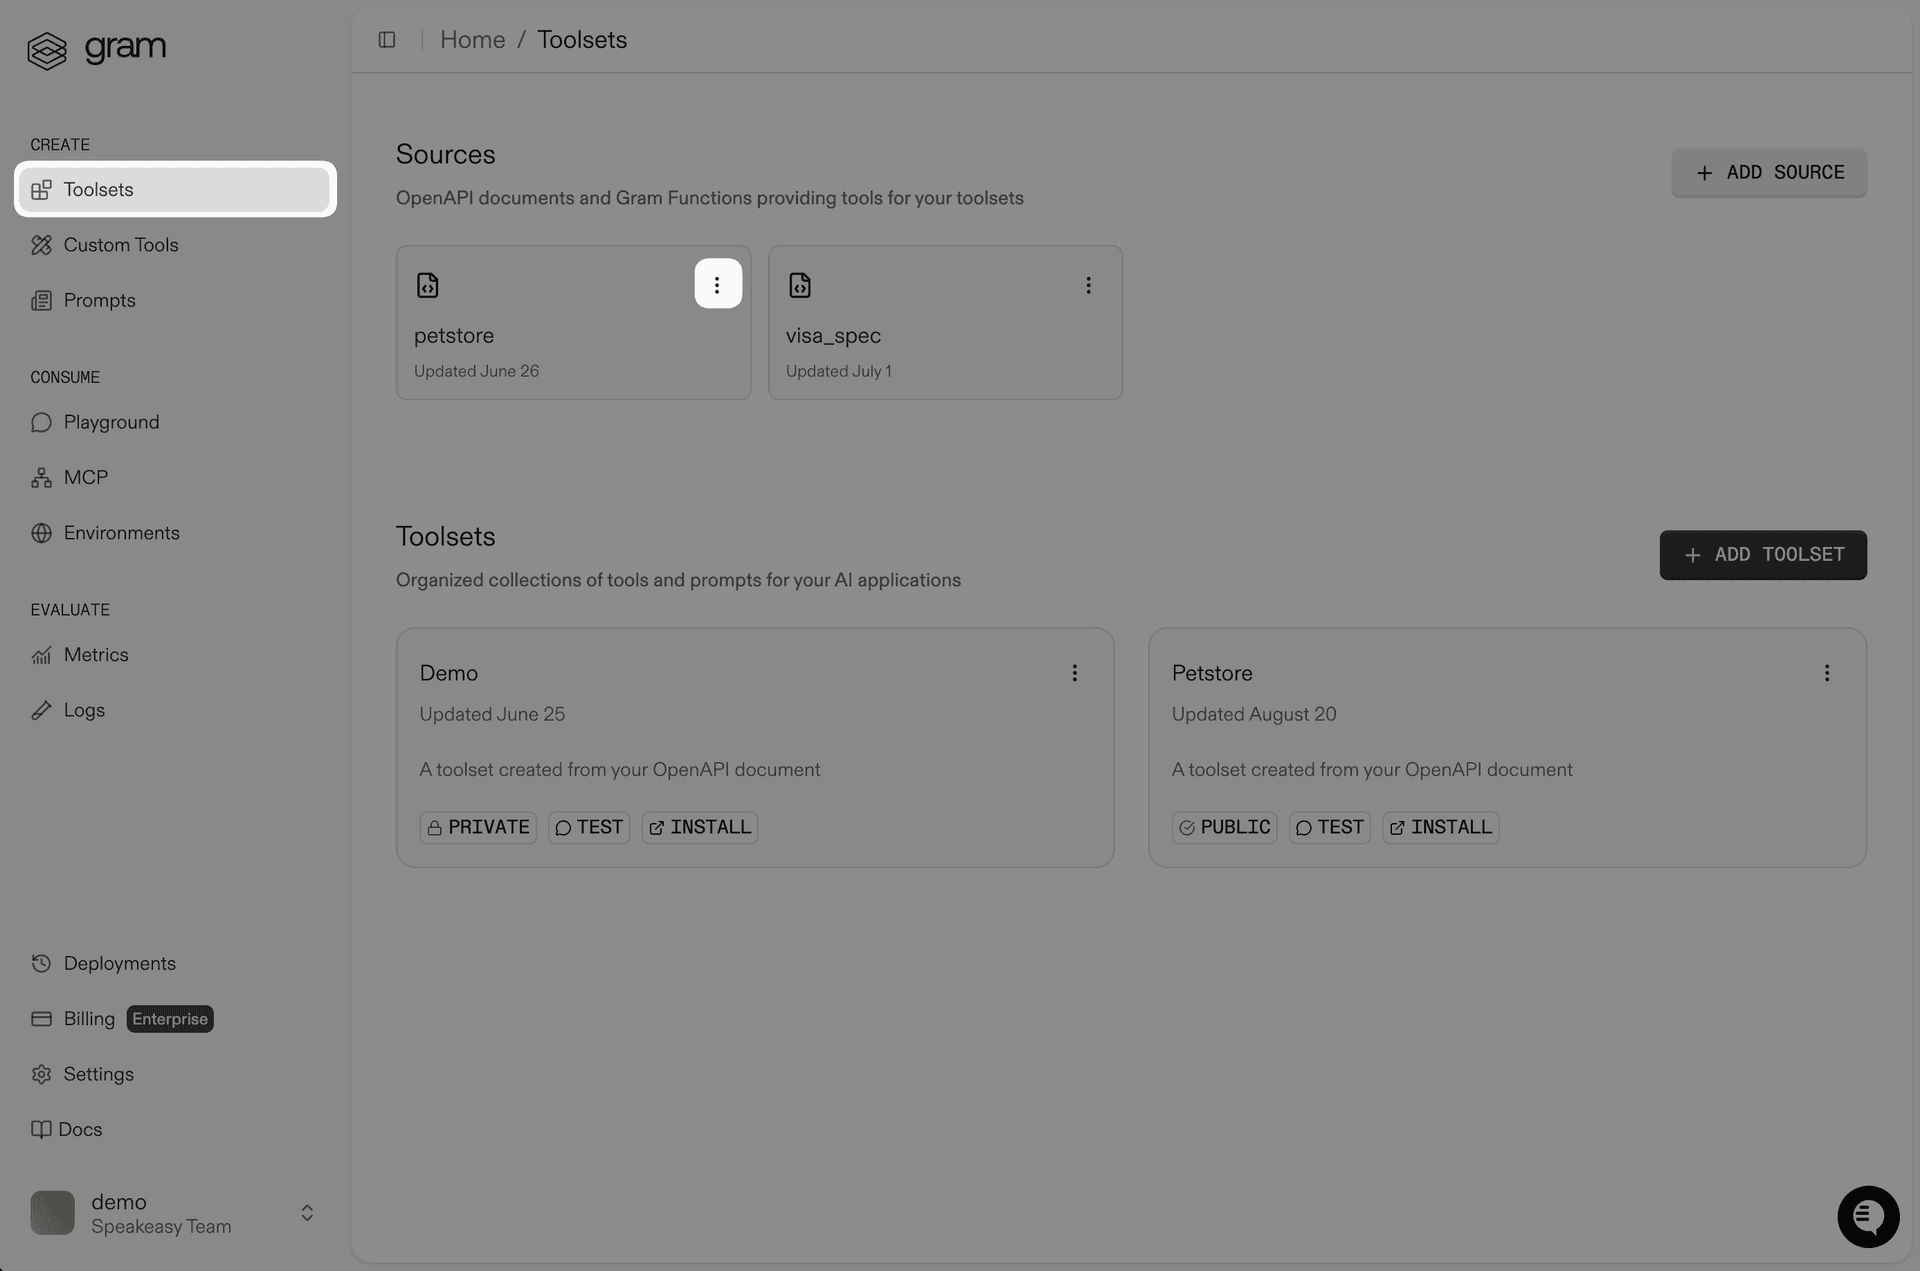Open Environments from the sidebar

121,533
